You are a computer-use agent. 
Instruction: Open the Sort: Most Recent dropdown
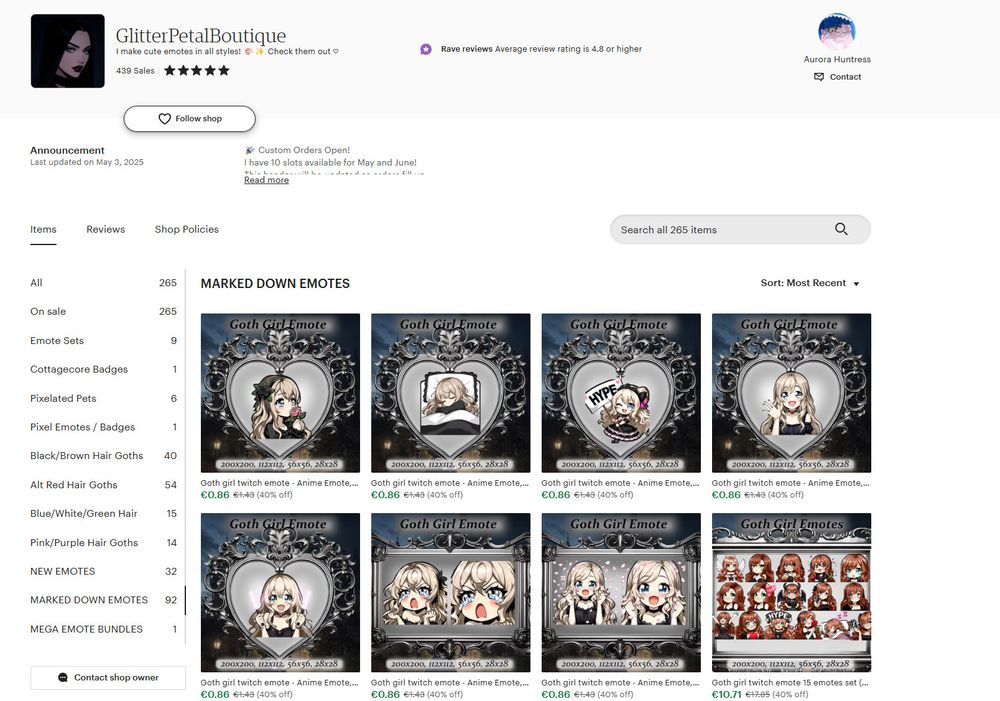click(810, 283)
